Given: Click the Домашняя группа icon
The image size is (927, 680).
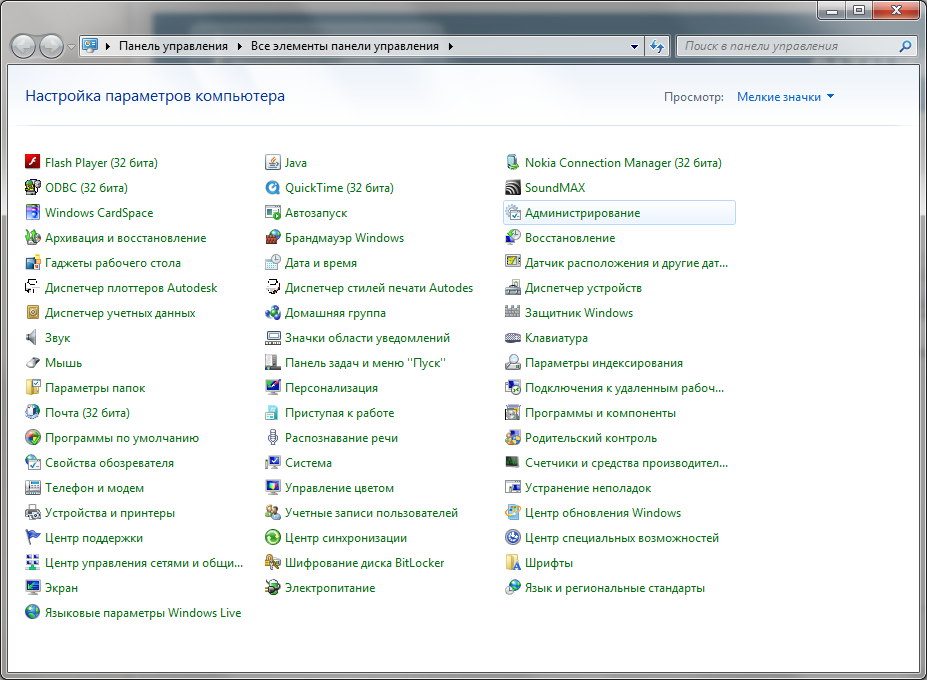Looking at the screenshot, I should (273, 312).
